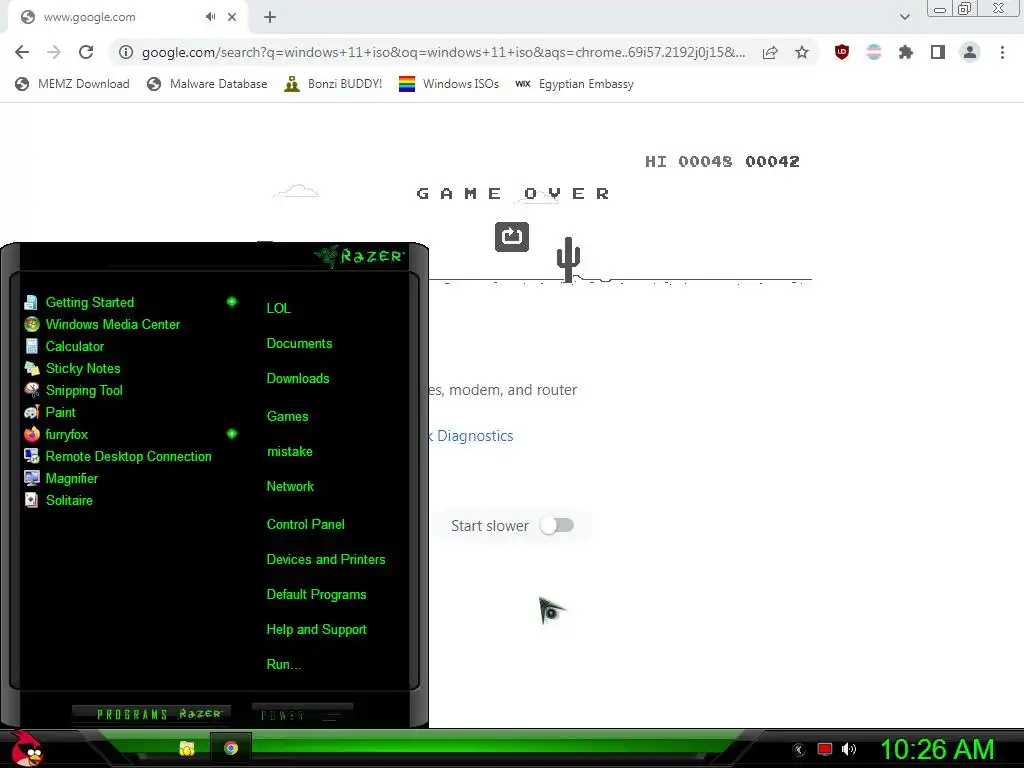Open Control Panel
1024x768 pixels.
[305, 524]
